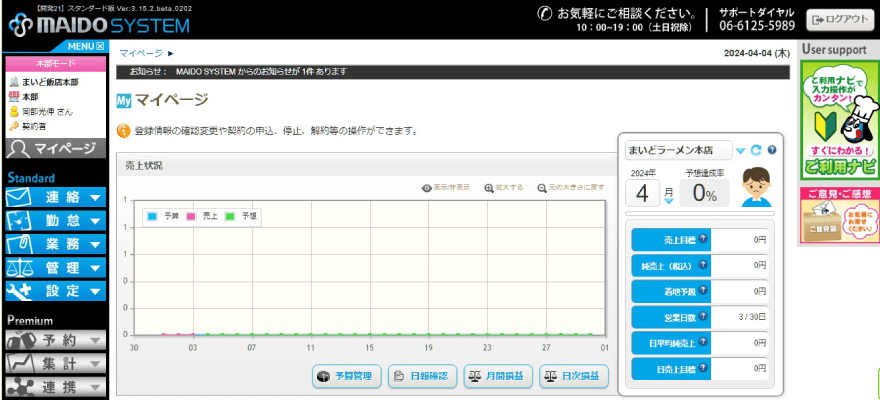Open the ご利用ナビ banner
The height and width of the screenshot is (400, 880).
840,119
